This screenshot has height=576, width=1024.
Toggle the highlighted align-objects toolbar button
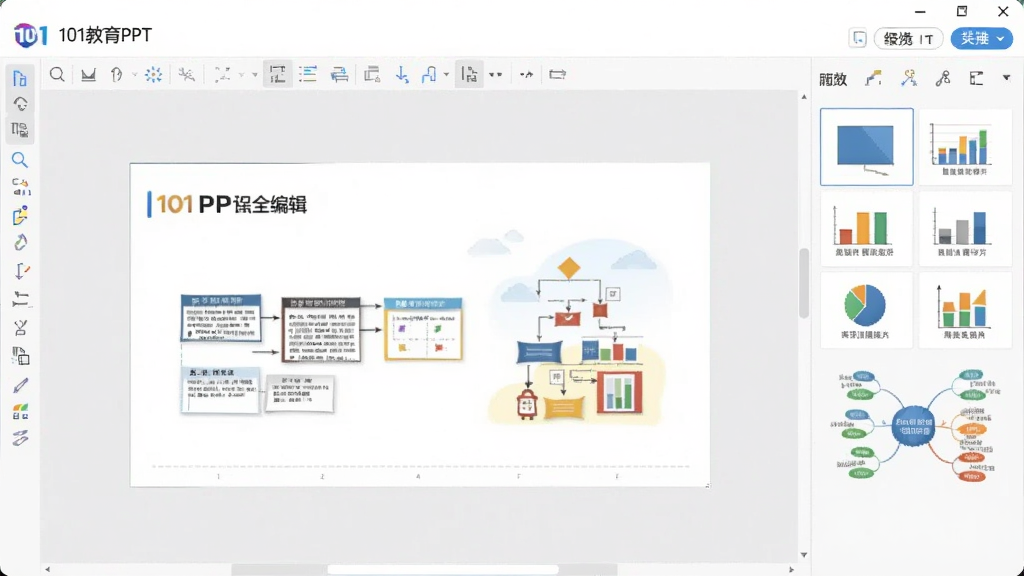click(469, 74)
